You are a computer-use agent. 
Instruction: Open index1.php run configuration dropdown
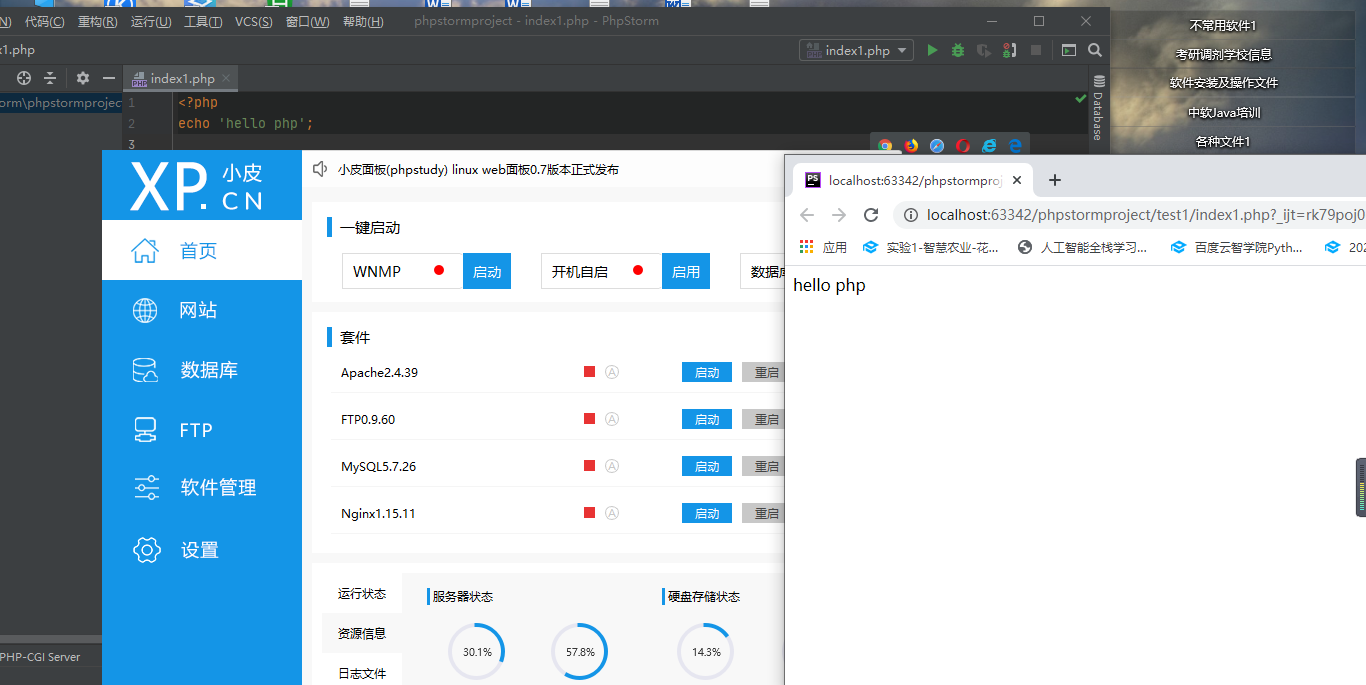point(857,50)
